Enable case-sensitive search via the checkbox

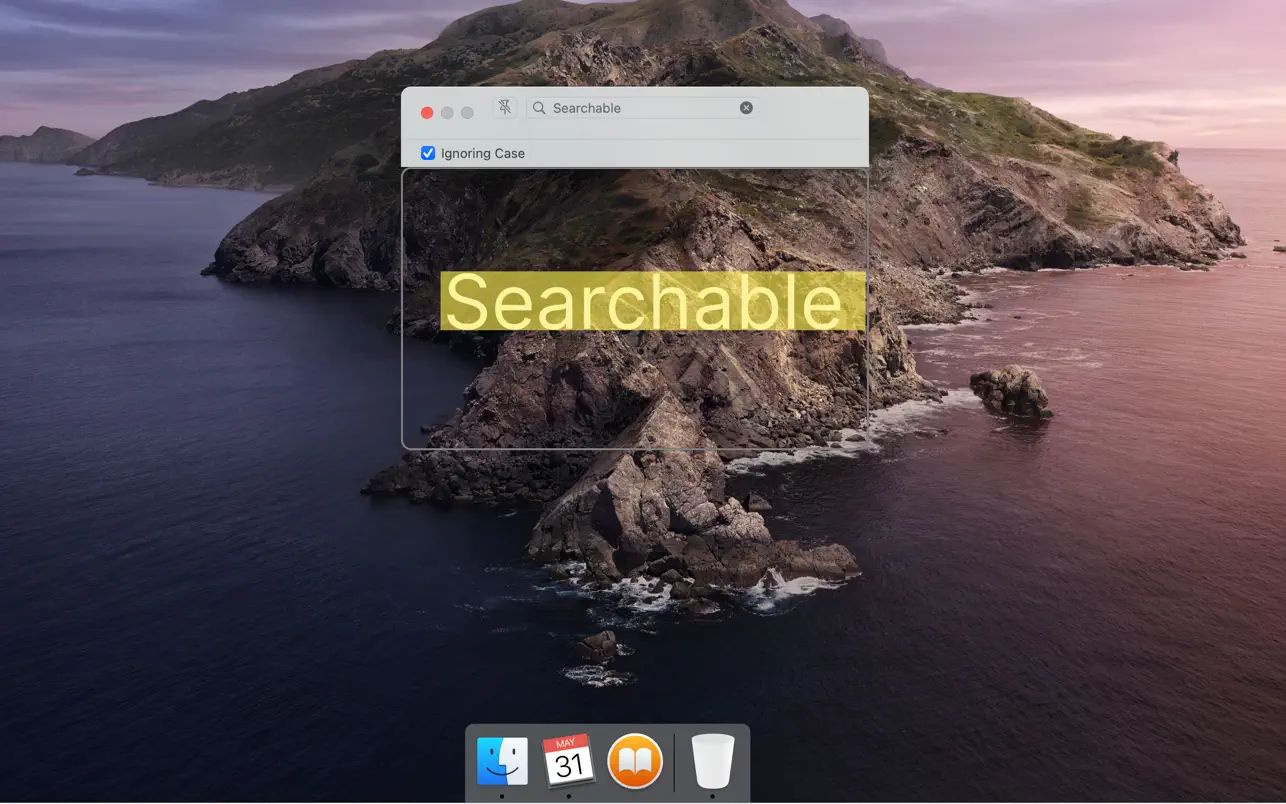(x=428, y=152)
